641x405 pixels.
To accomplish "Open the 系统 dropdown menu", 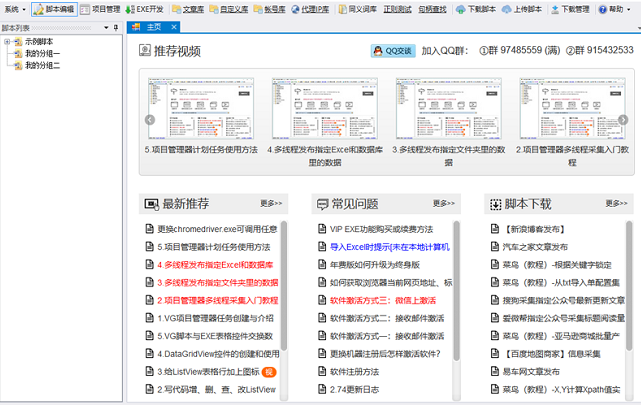I will [14, 9].
